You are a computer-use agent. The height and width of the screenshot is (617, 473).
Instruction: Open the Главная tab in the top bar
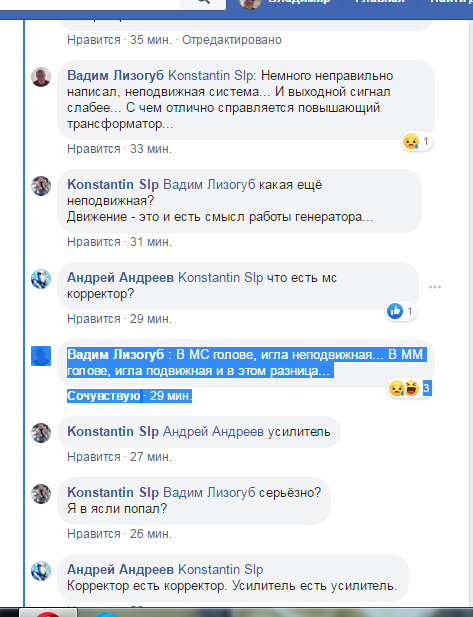[379, 2]
